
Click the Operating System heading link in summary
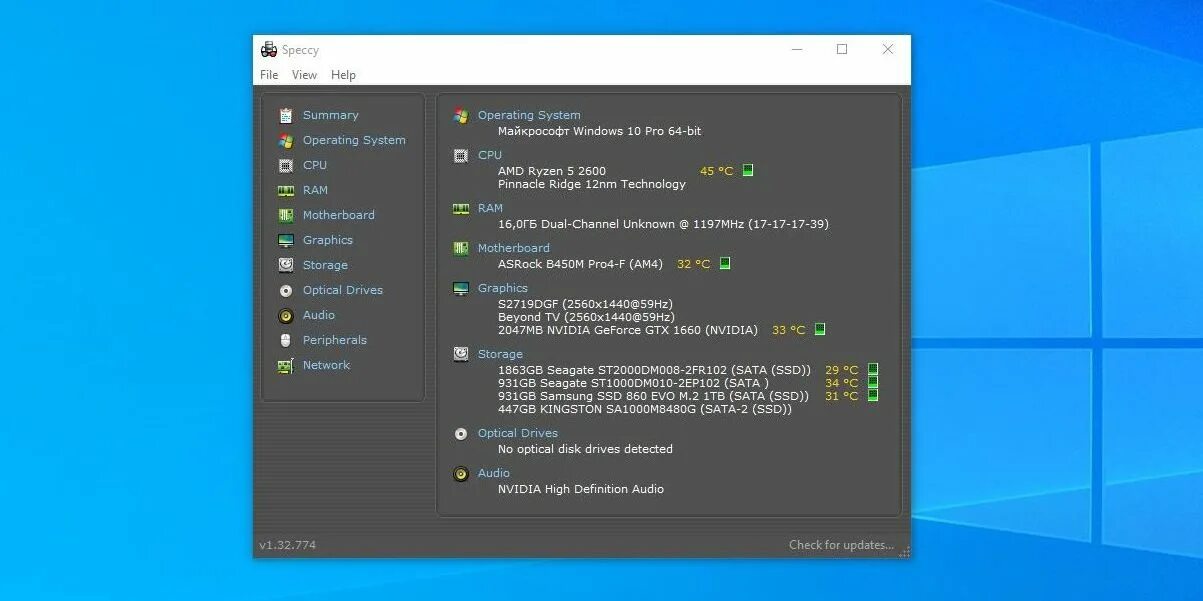(x=529, y=115)
